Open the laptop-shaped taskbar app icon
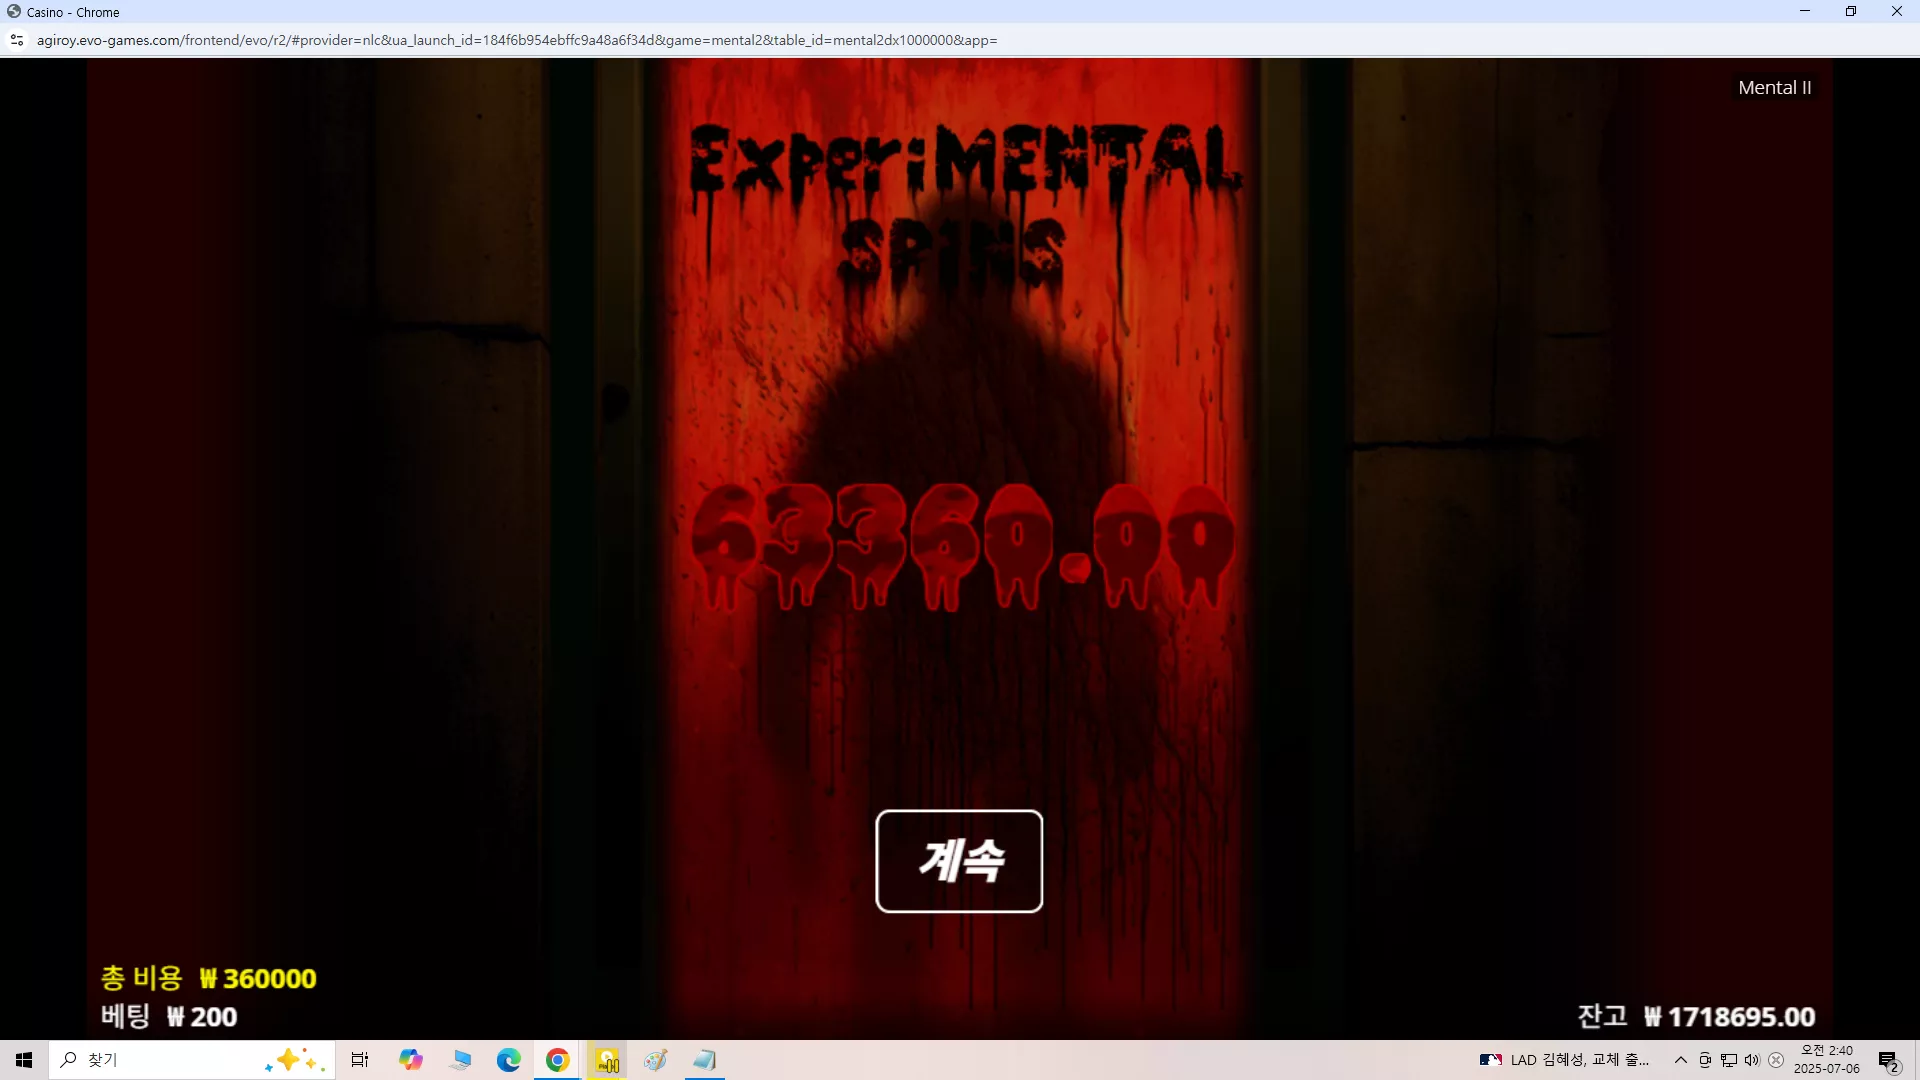Screen dimensions: 1920x1080 click(x=460, y=1060)
